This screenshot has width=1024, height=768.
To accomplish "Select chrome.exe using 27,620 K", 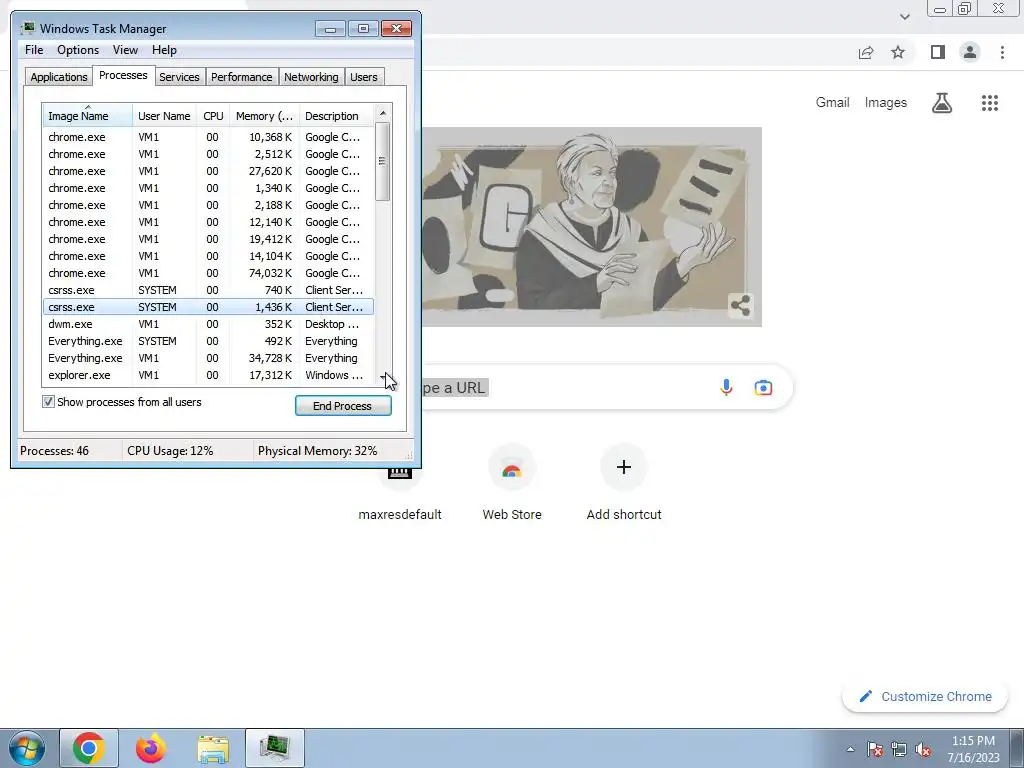I will click(208, 171).
